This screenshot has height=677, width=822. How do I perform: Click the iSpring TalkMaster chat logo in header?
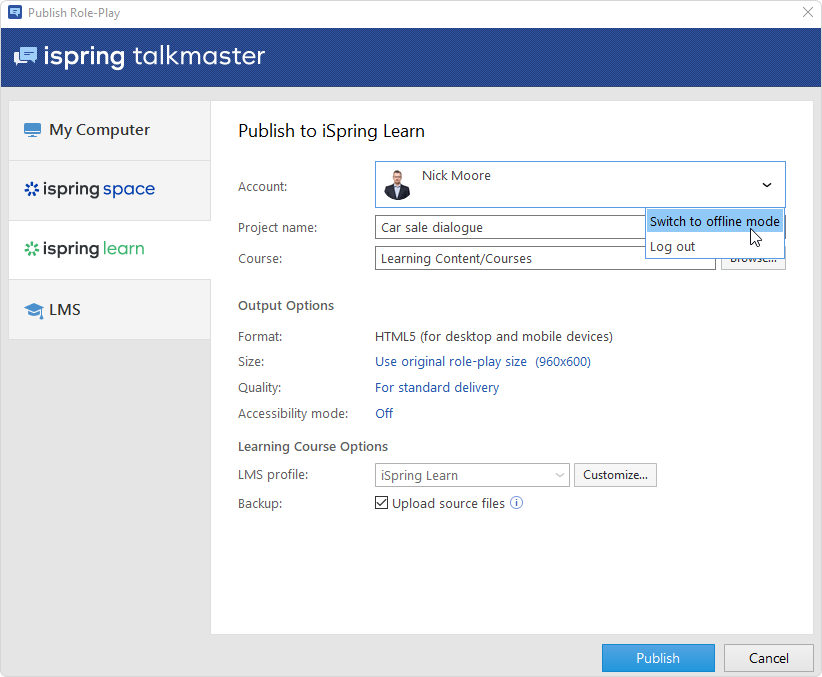coord(26,56)
